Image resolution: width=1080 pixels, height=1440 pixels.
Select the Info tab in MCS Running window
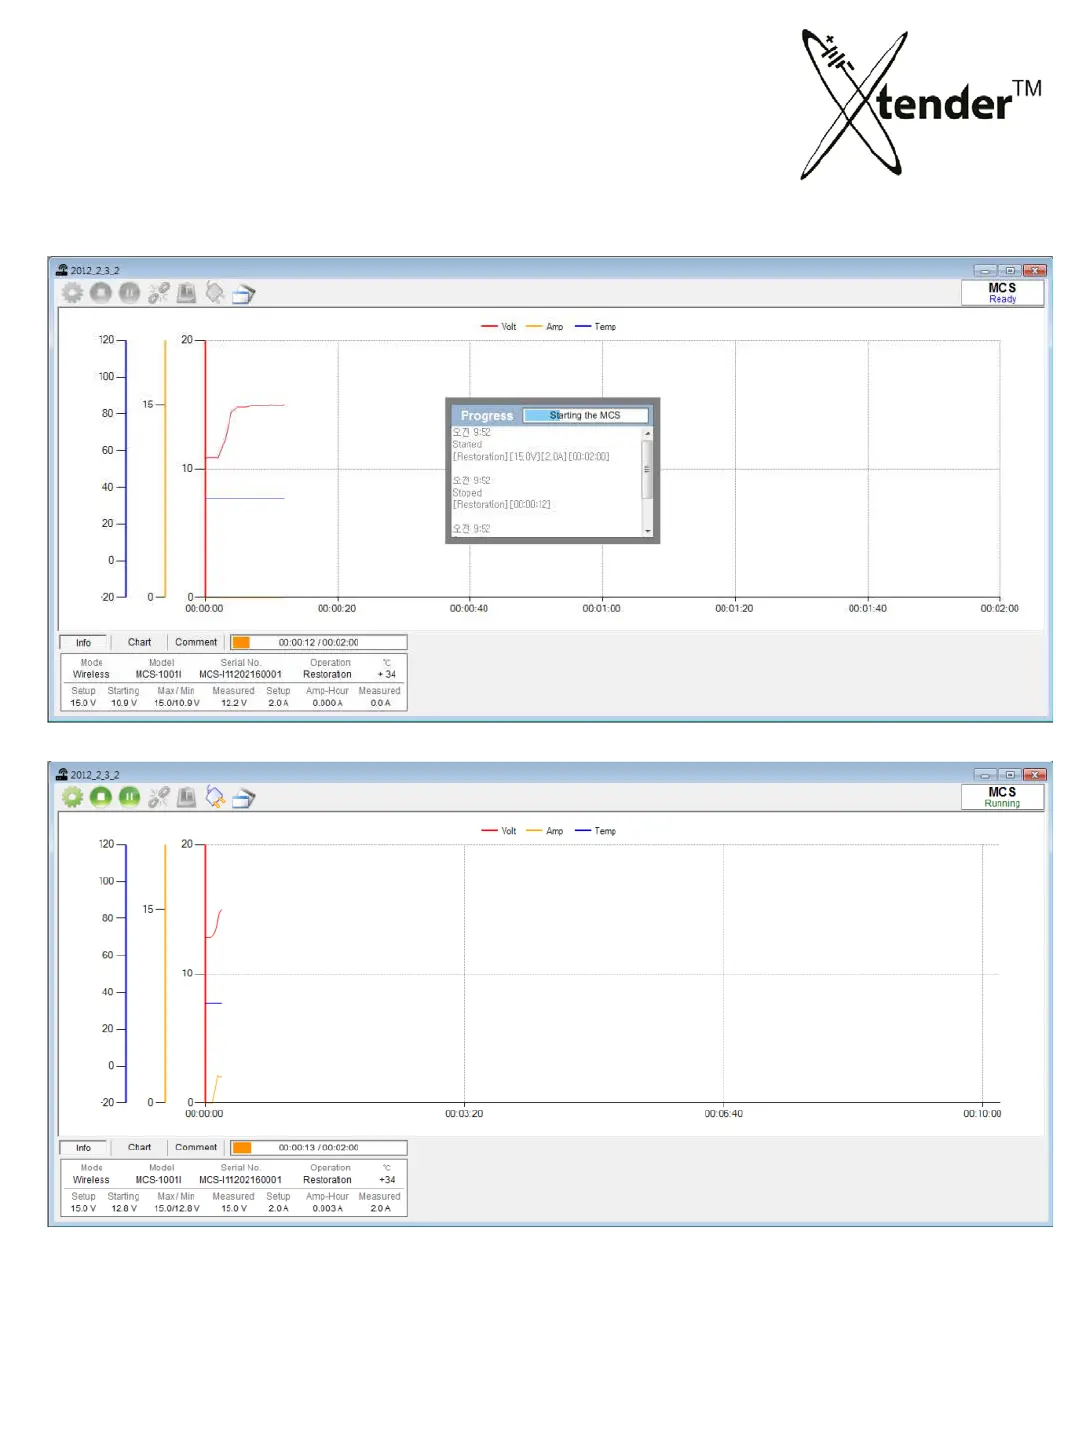tap(83, 1148)
